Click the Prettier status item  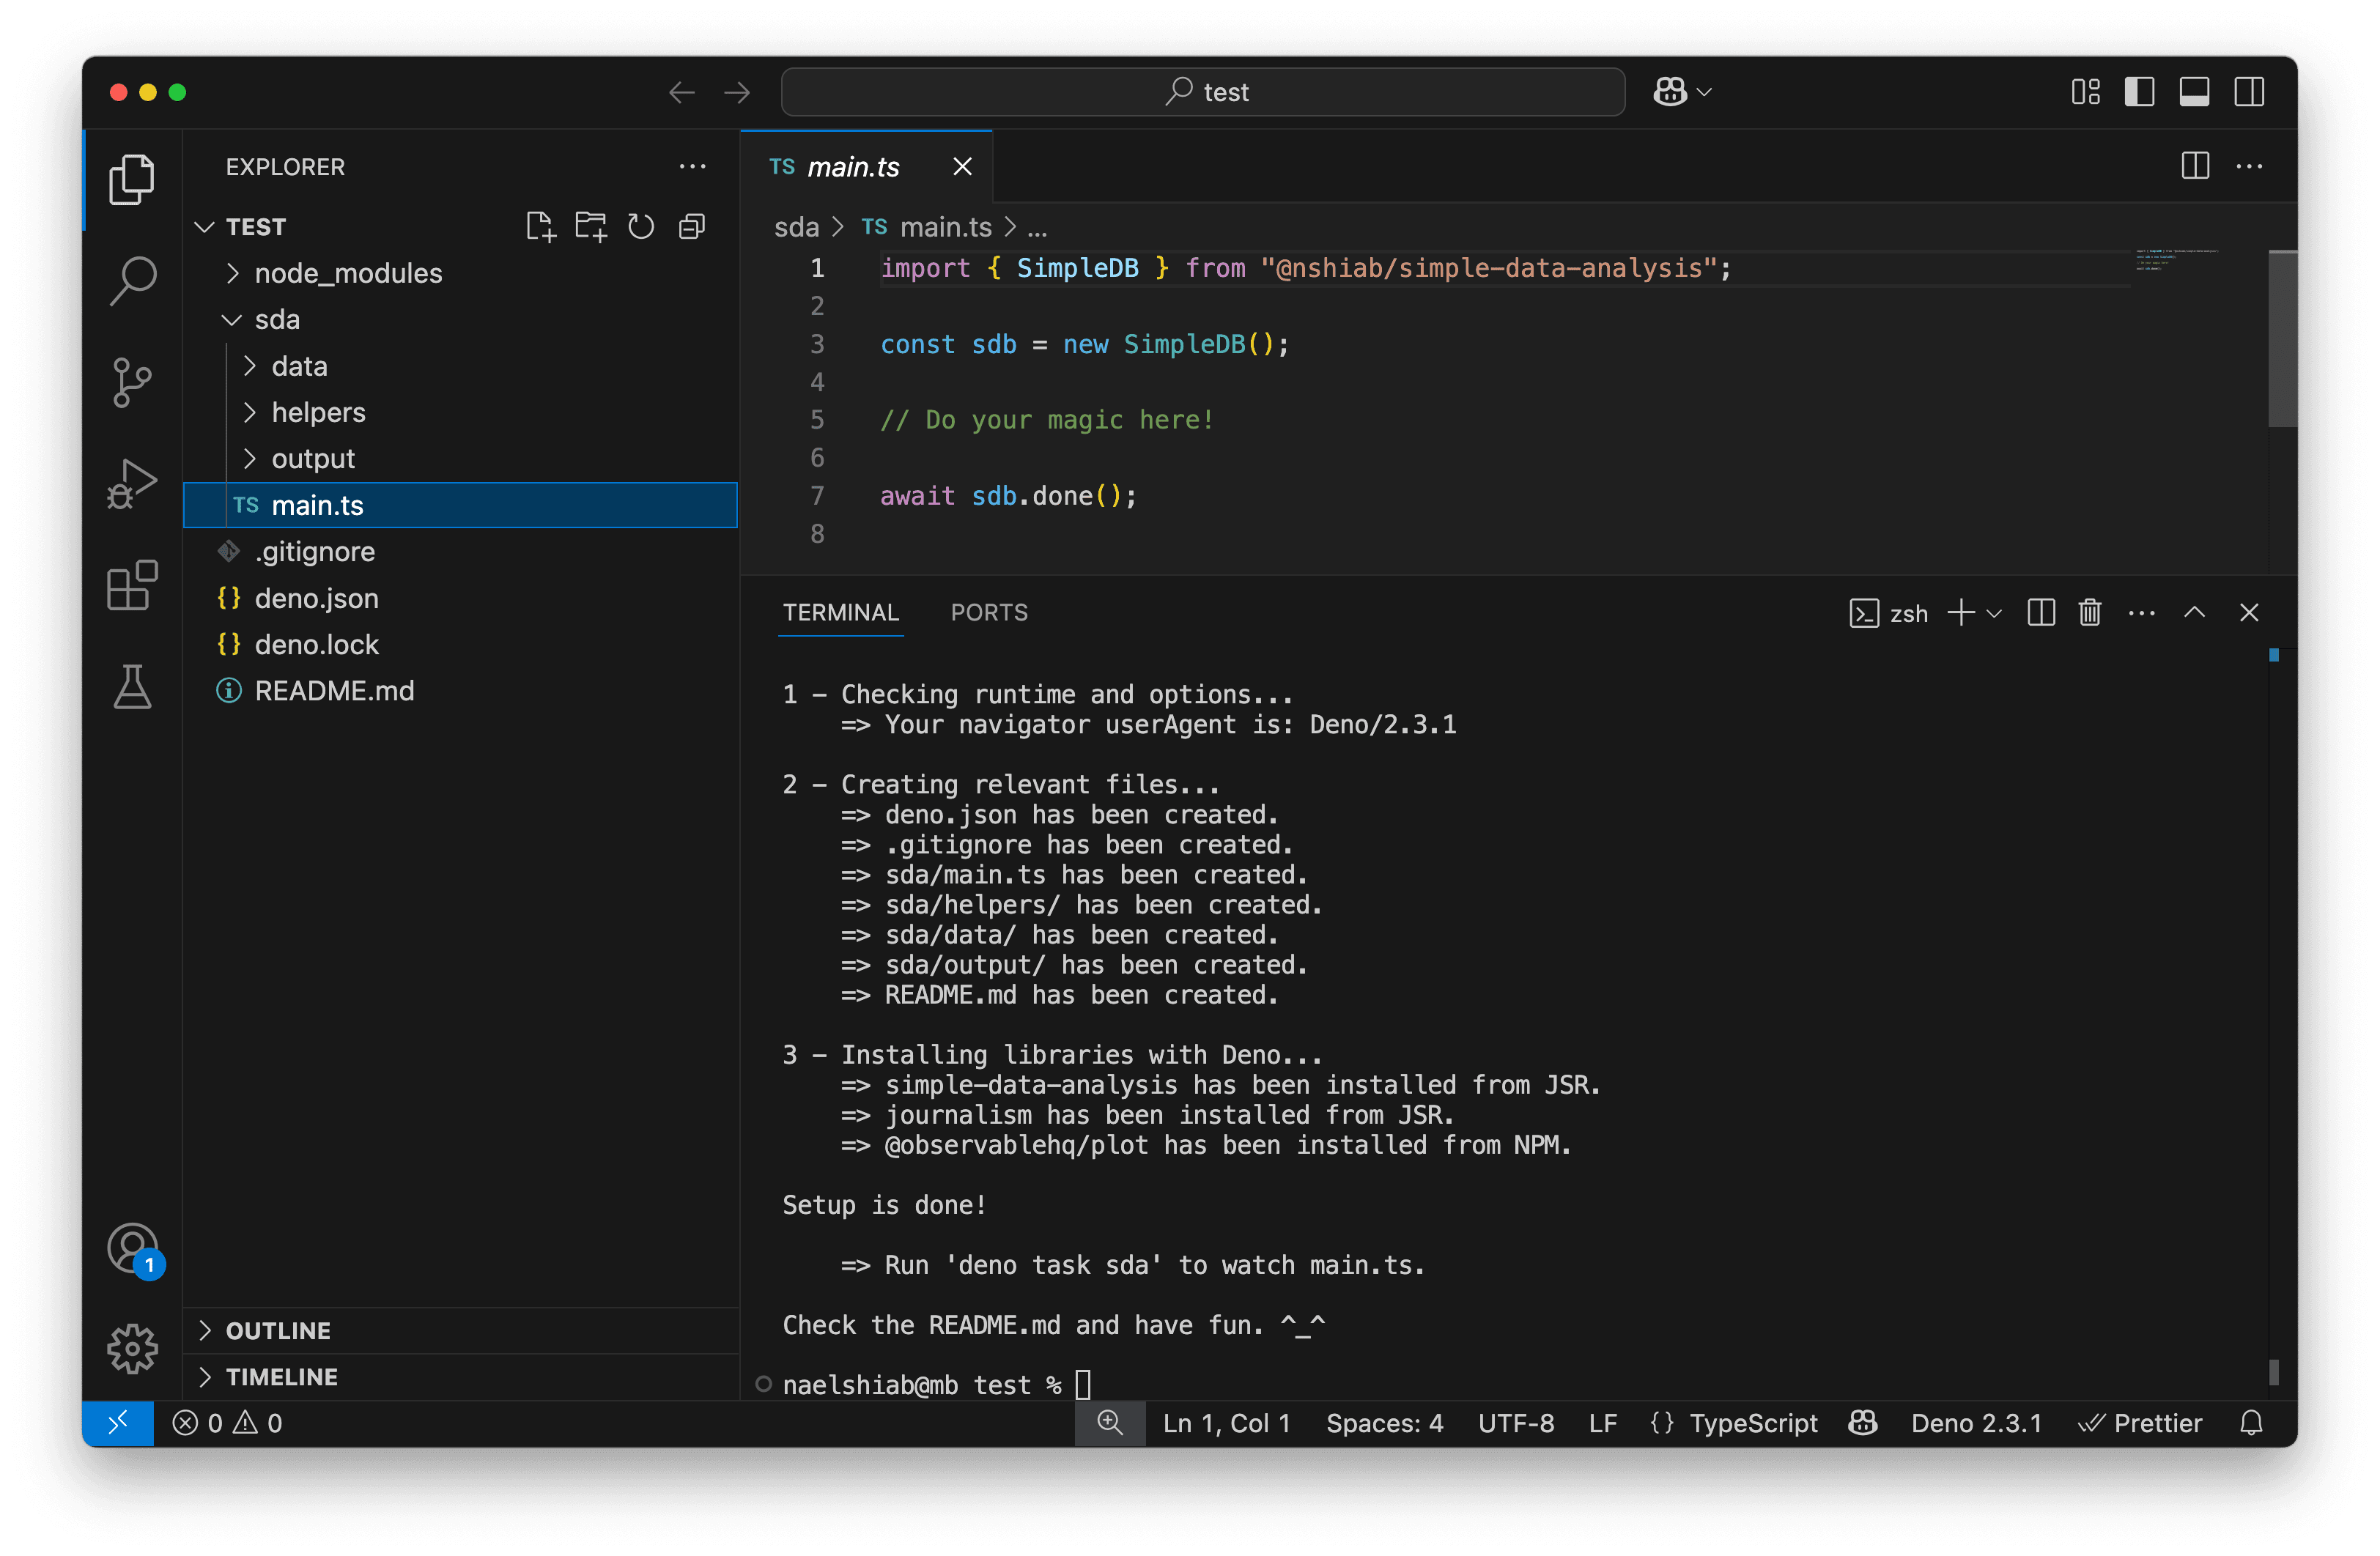(2140, 1423)
